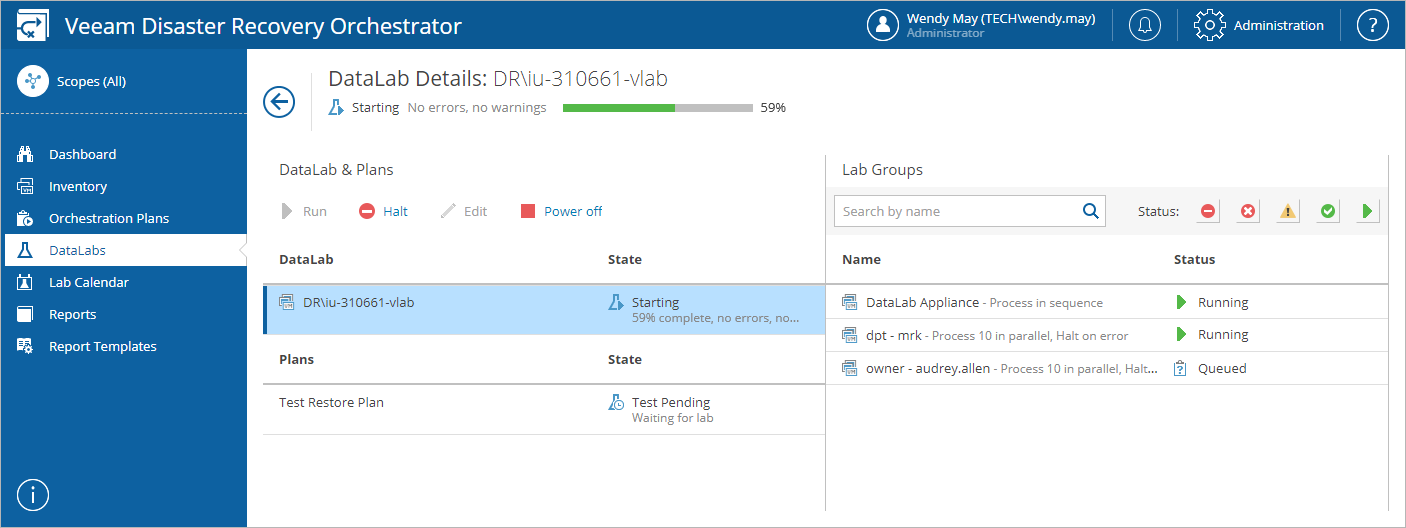Screen dimensions: 1406x528
Task: Filter lab groups by running status
Action: 1367,211
